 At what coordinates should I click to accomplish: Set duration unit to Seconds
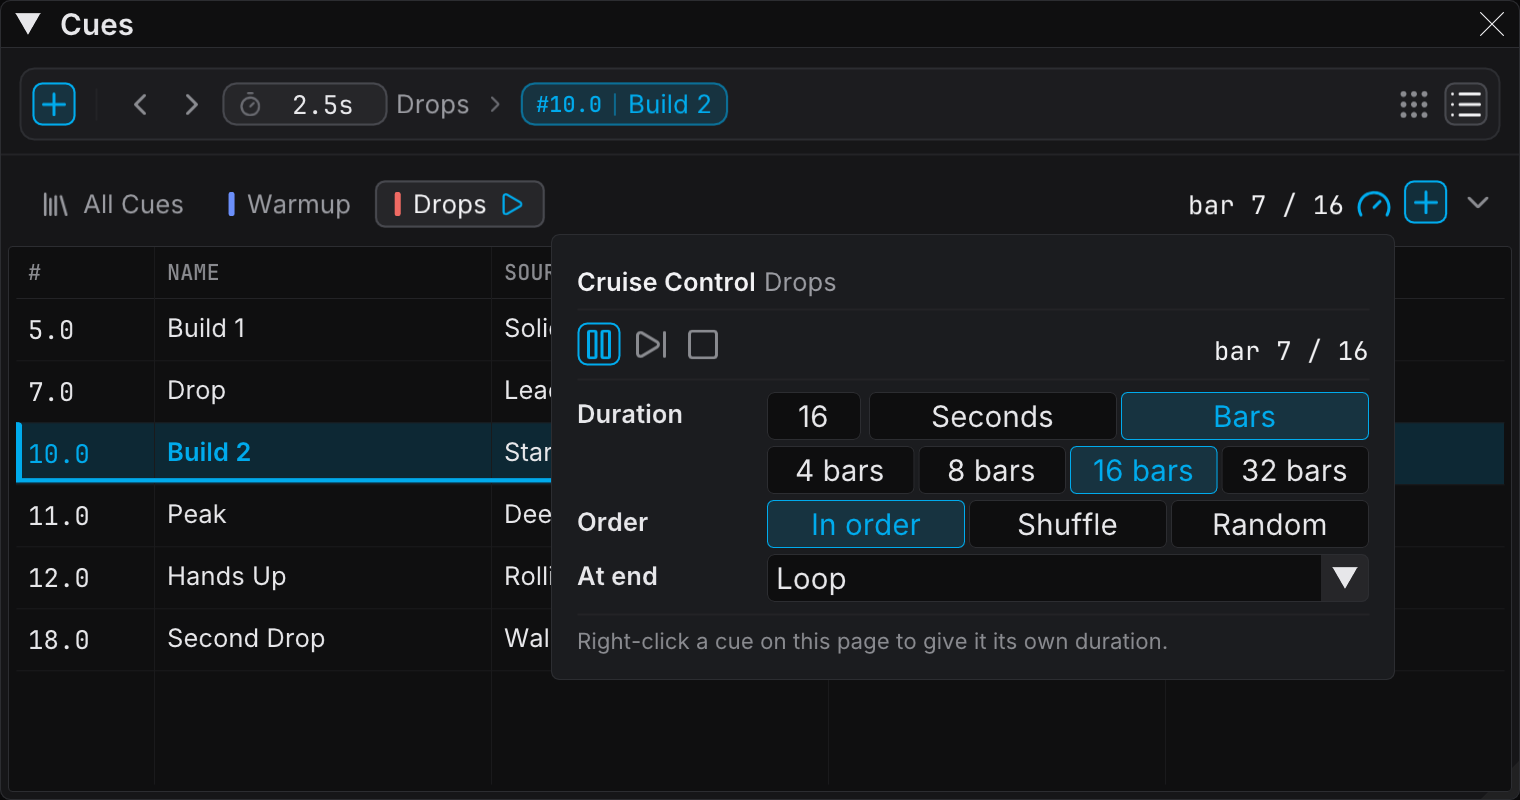[x=992, y=416]
